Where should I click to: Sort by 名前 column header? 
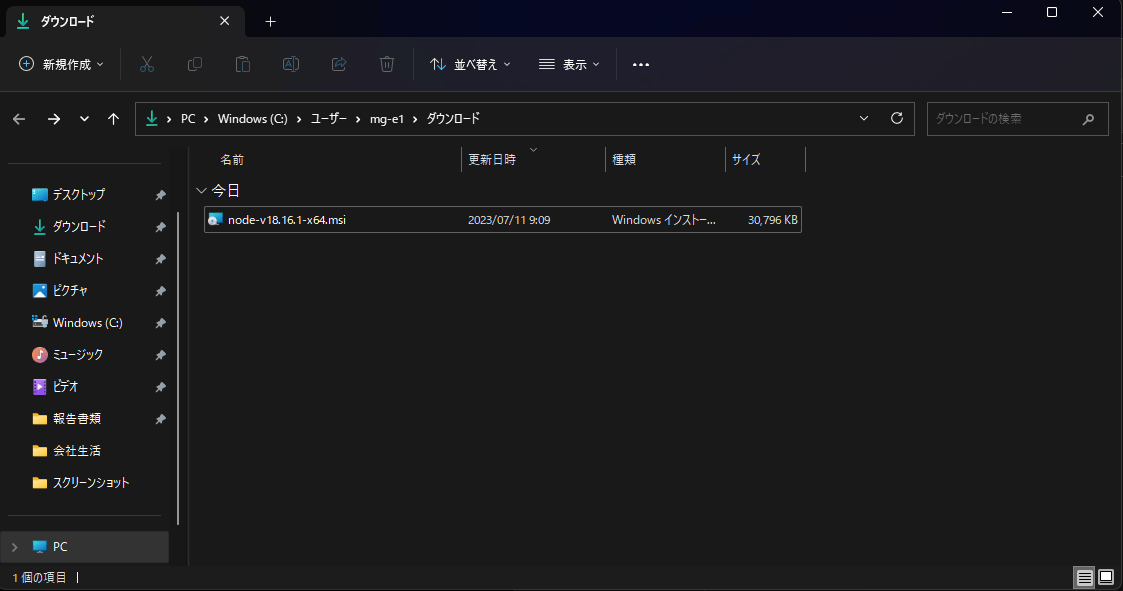point(232,160)
